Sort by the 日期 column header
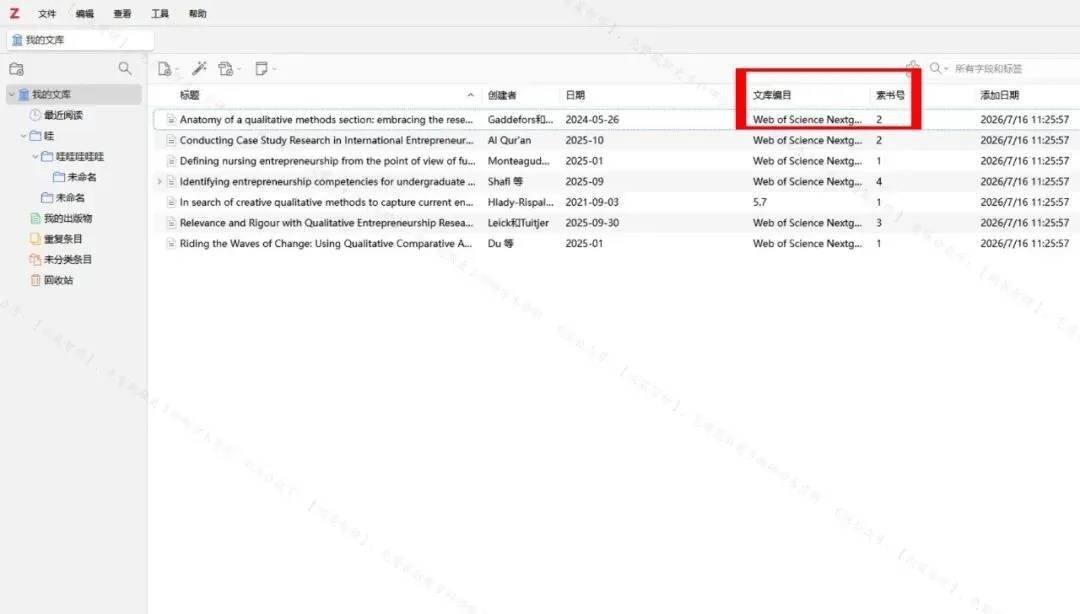Viewport: 1080px width, 614px height. coord(575,95)
